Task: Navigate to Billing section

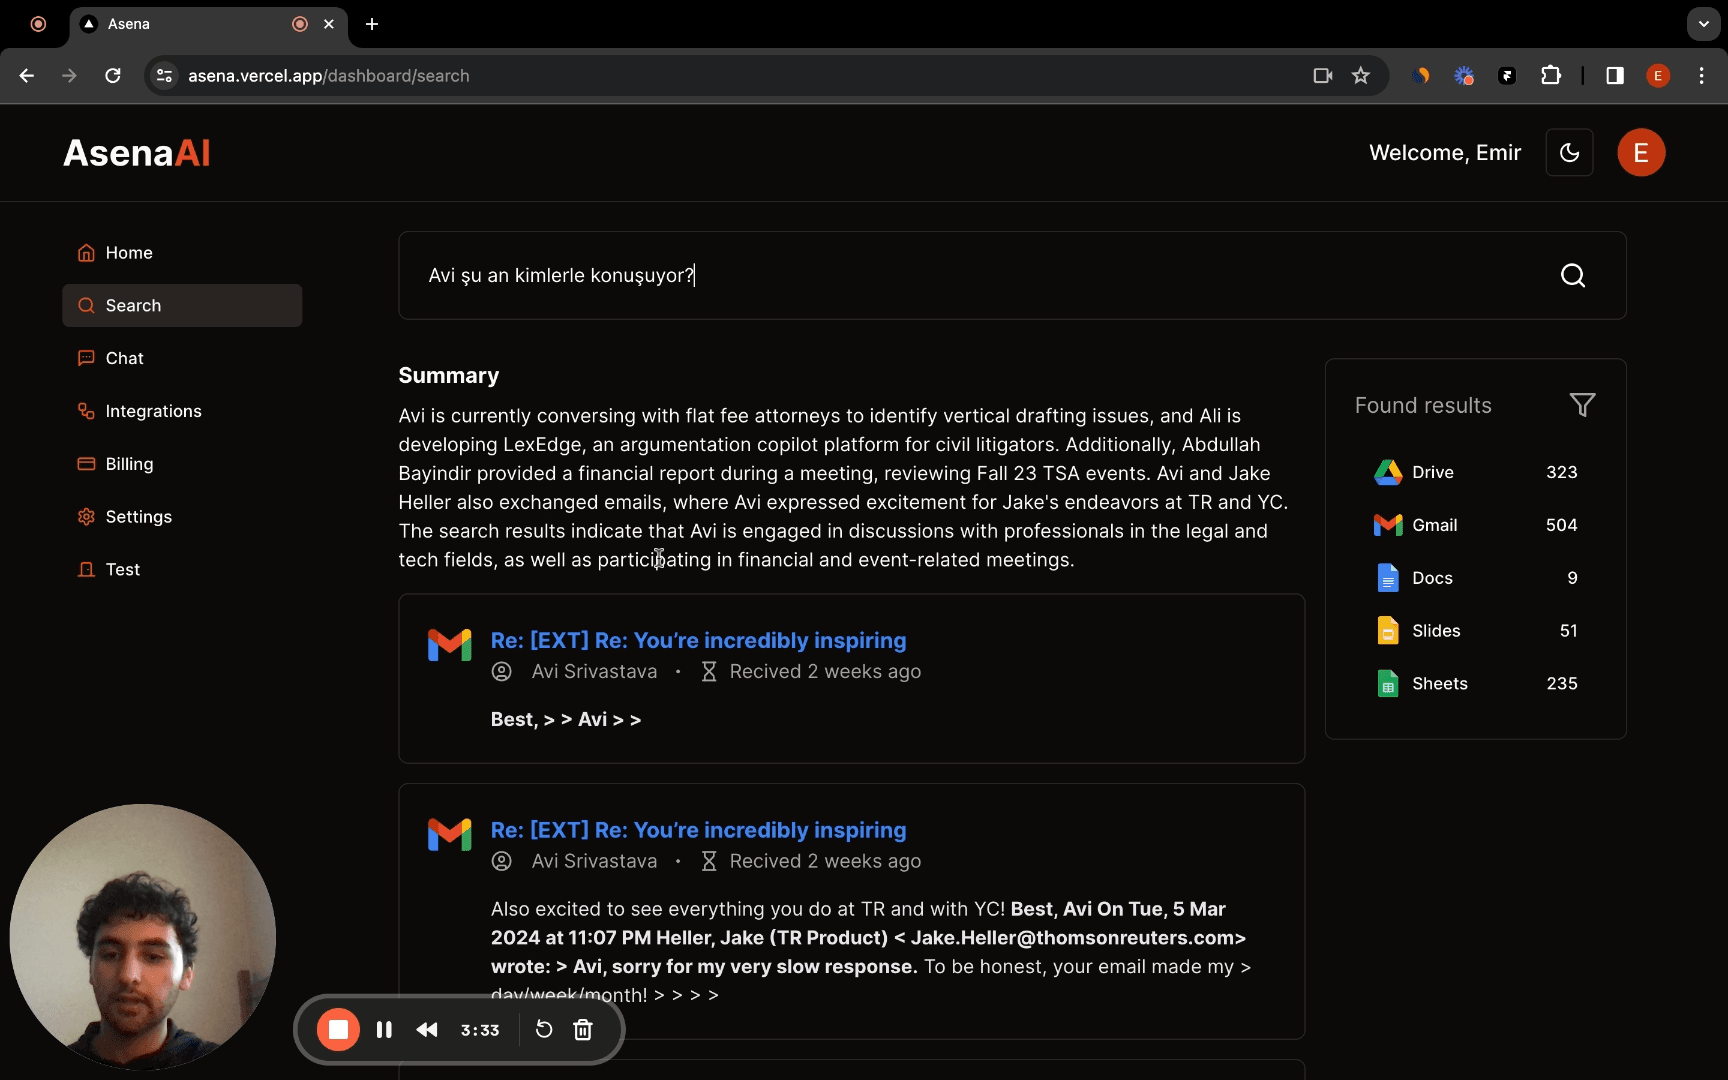Action: pos(129,464)
